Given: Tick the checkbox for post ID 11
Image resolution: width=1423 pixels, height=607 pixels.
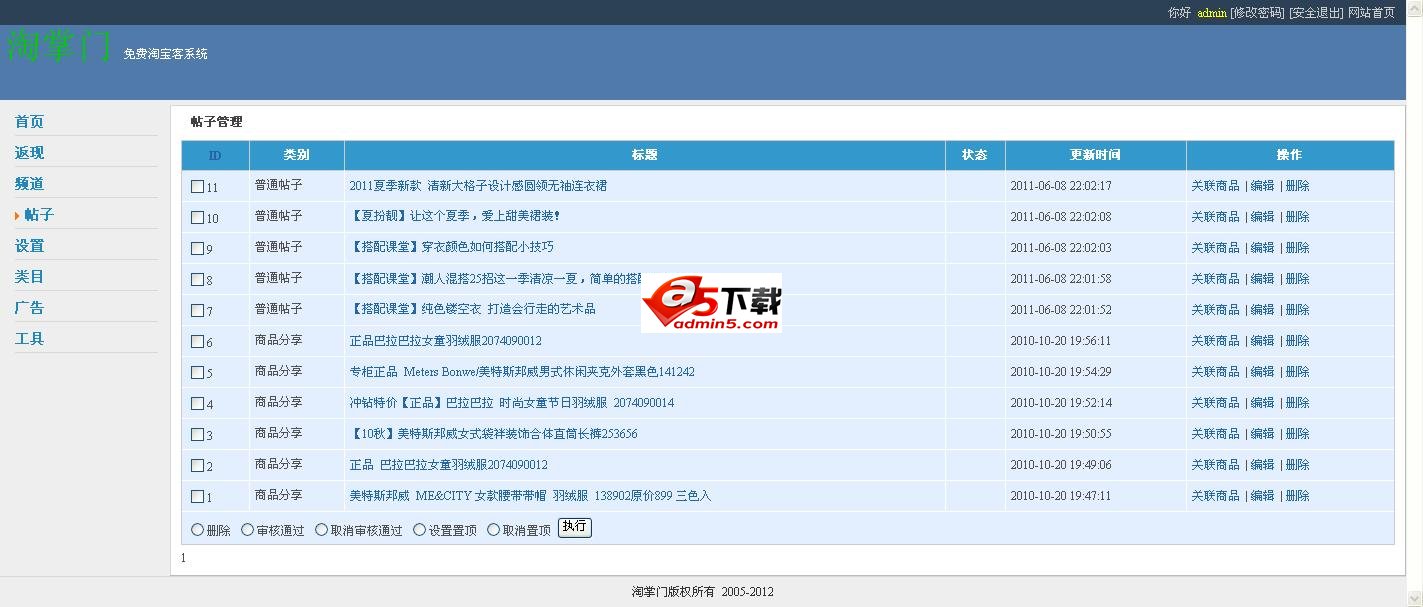Looking at the screenshot, I should click(197, 186).
